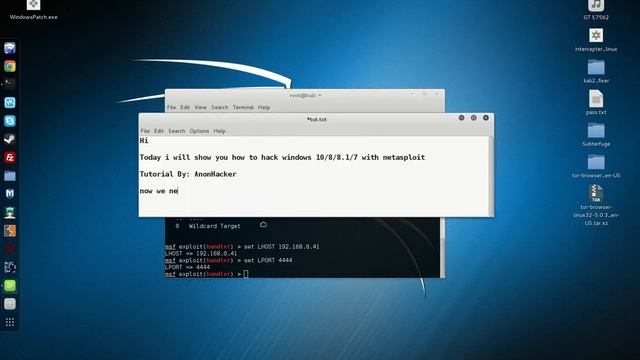
Task: Open the blue W dock icon below the Terminal icon
Action: tap(10, 102)
